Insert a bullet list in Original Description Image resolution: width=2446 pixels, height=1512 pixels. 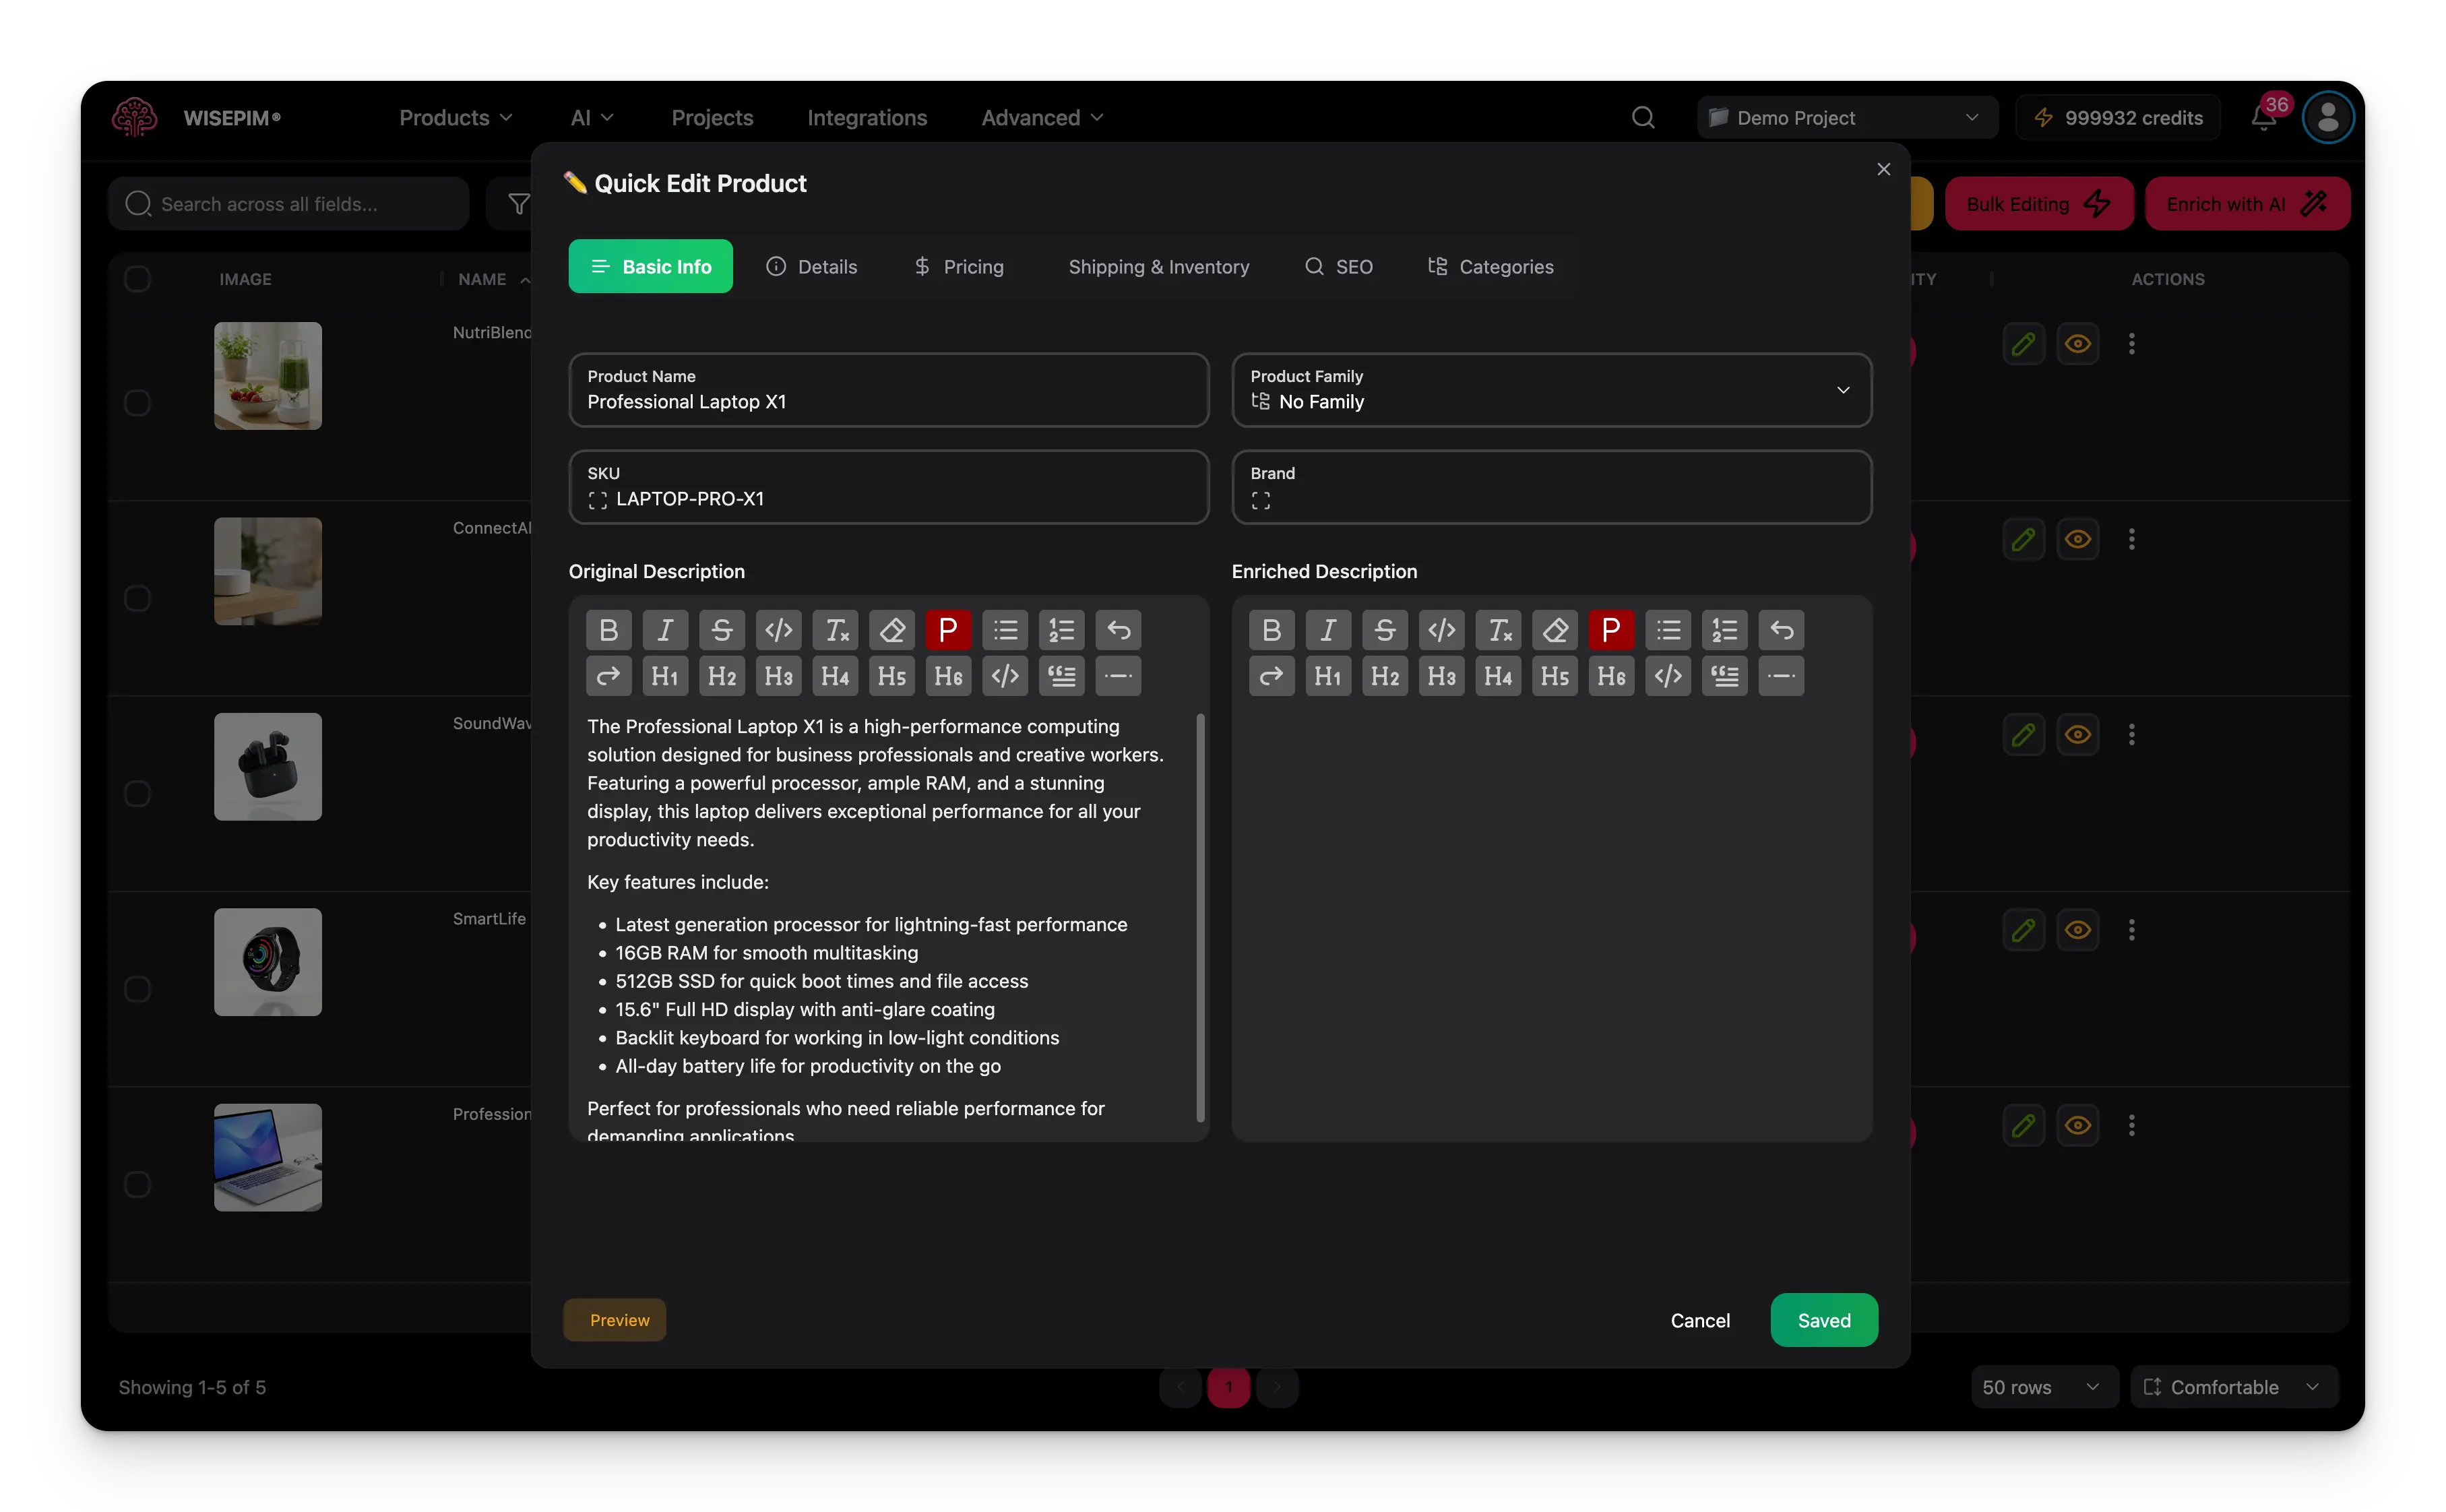pyautogui.click(x=1006, y=630)
